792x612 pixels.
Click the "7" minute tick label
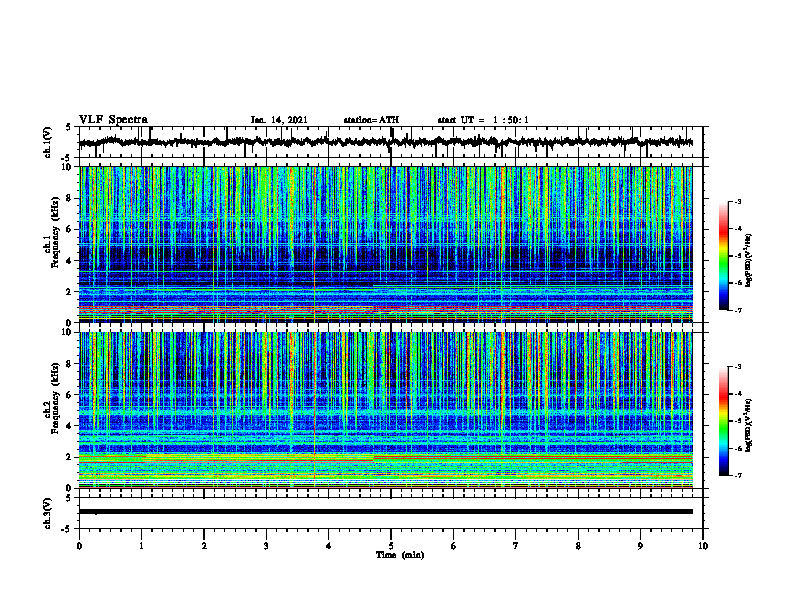tap(516, 546)
